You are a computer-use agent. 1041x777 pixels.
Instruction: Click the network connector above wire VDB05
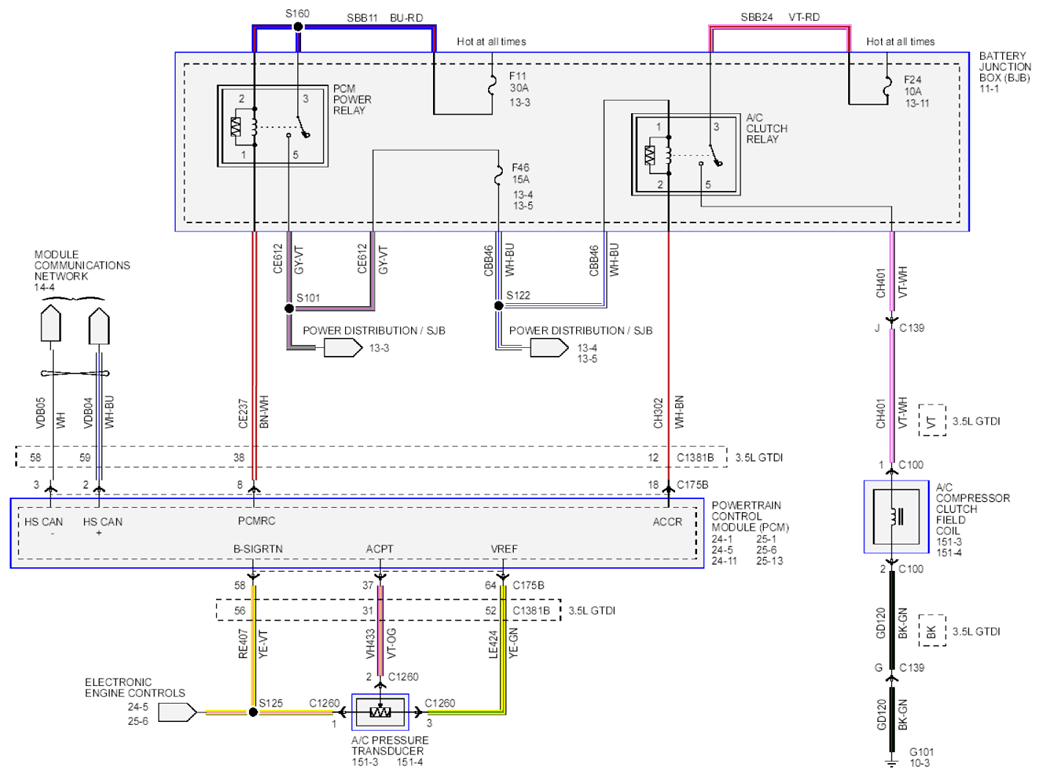(51, 323)
